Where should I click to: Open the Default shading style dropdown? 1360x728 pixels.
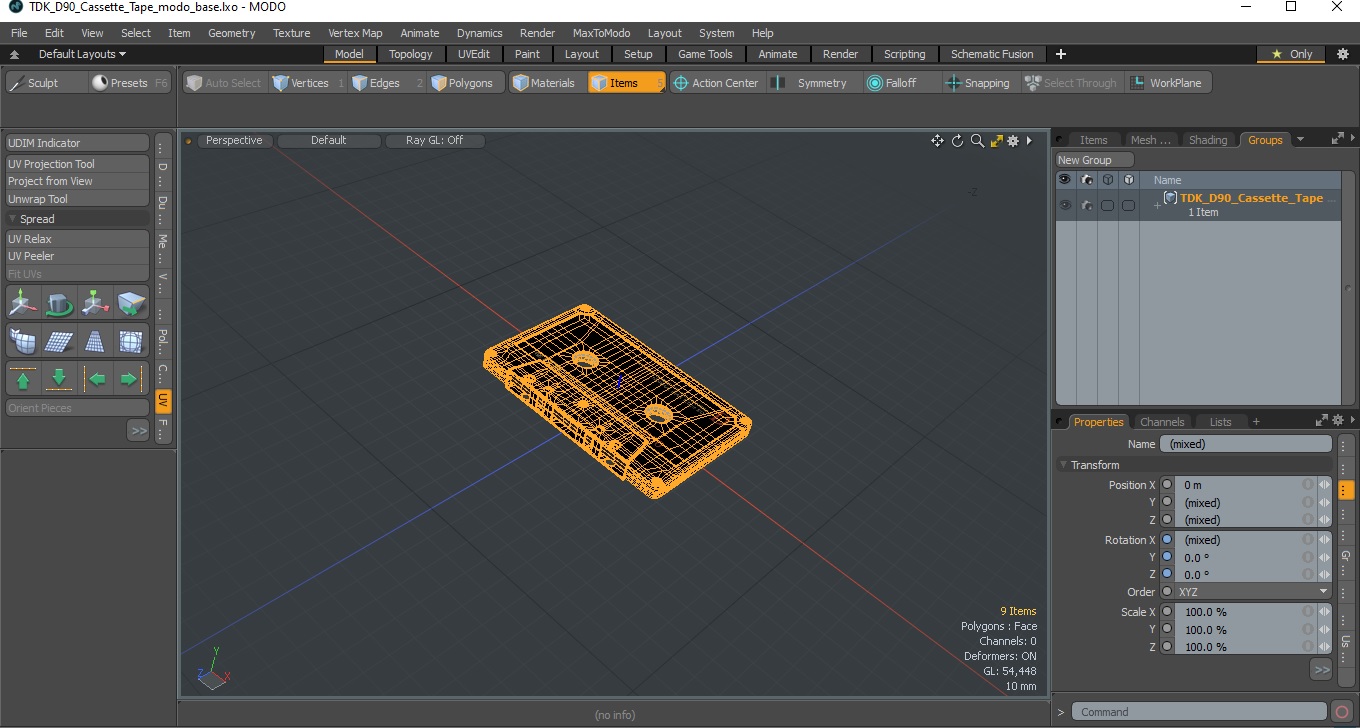329,141
